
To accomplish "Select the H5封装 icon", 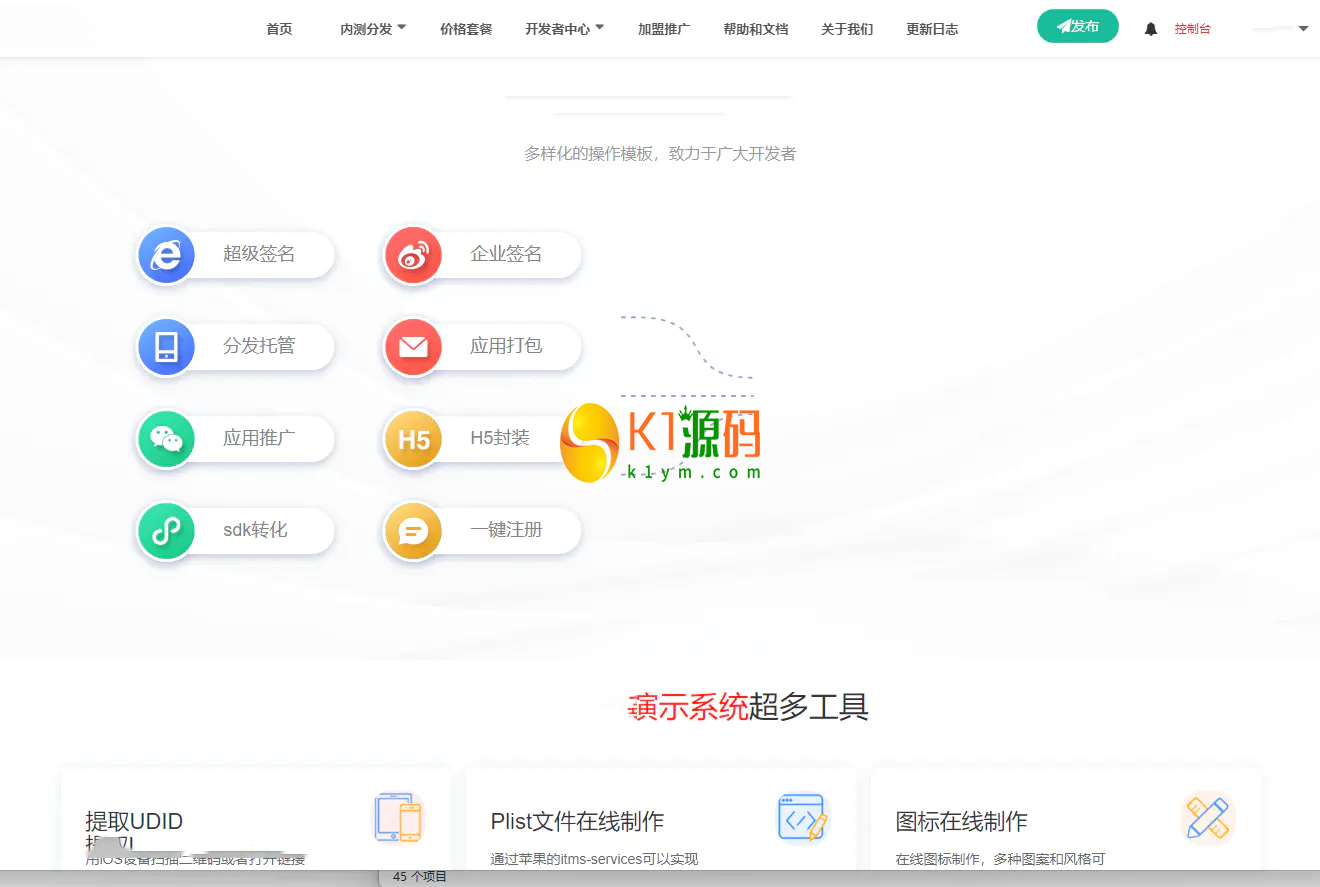I will click(413, 439).
